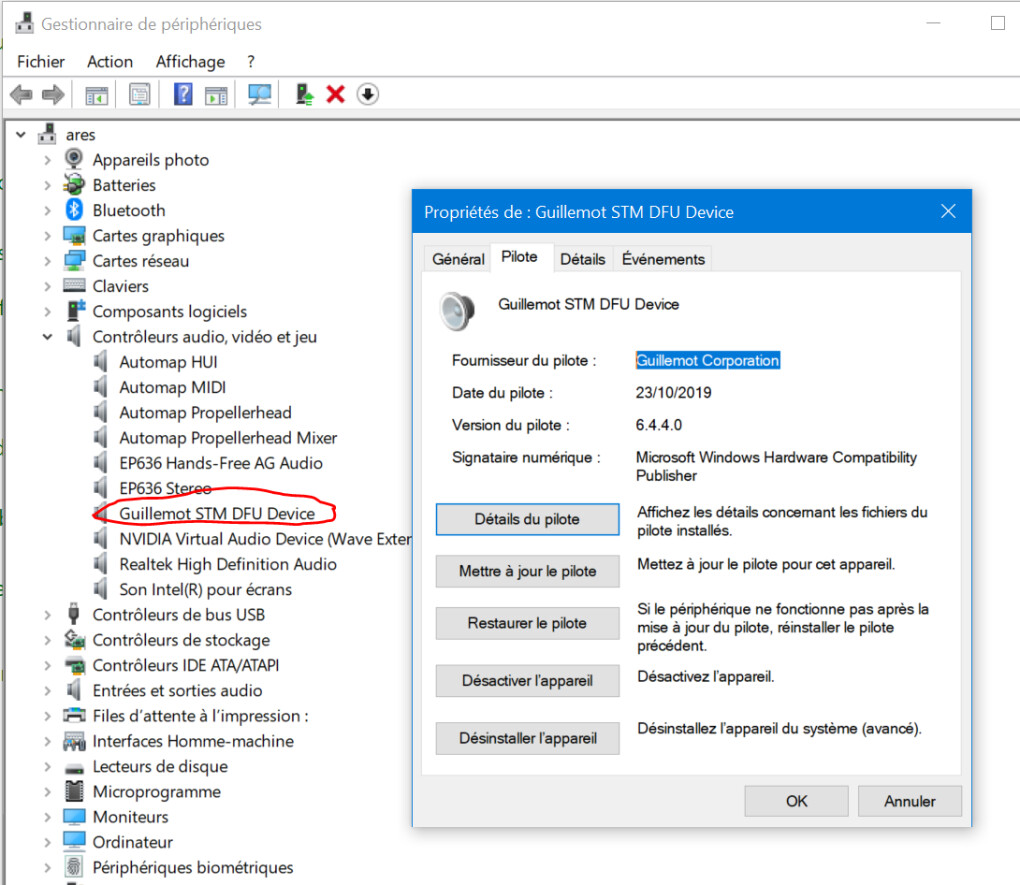Click the driver version 6.4.4.0 text
Screen dimensions: 1020x885
659,425
